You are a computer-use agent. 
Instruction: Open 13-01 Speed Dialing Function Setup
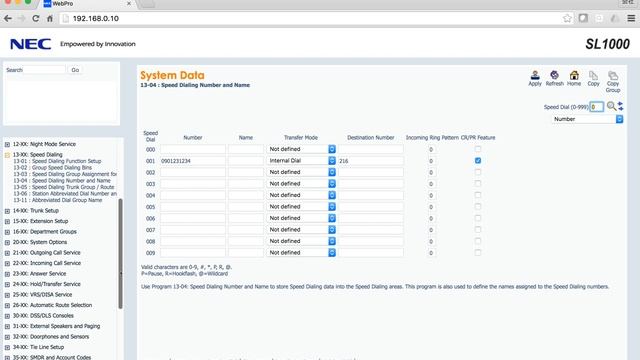tap(57, 161)
